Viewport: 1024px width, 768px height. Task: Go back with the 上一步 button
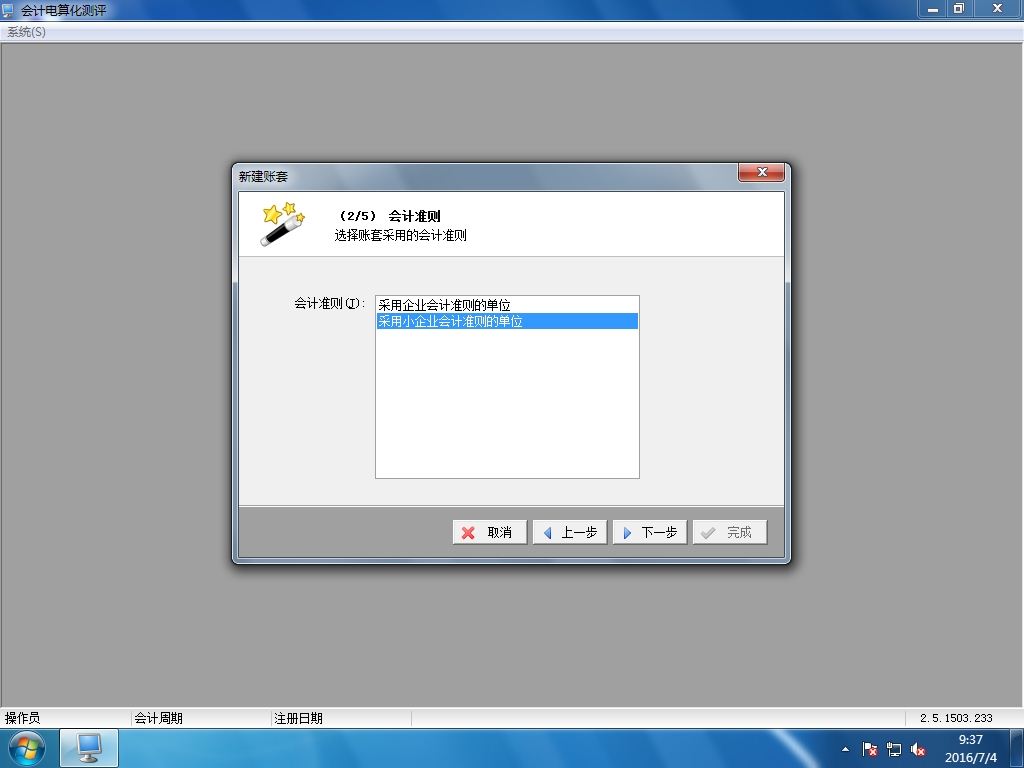pyautogui.click(x=569, y=532)
